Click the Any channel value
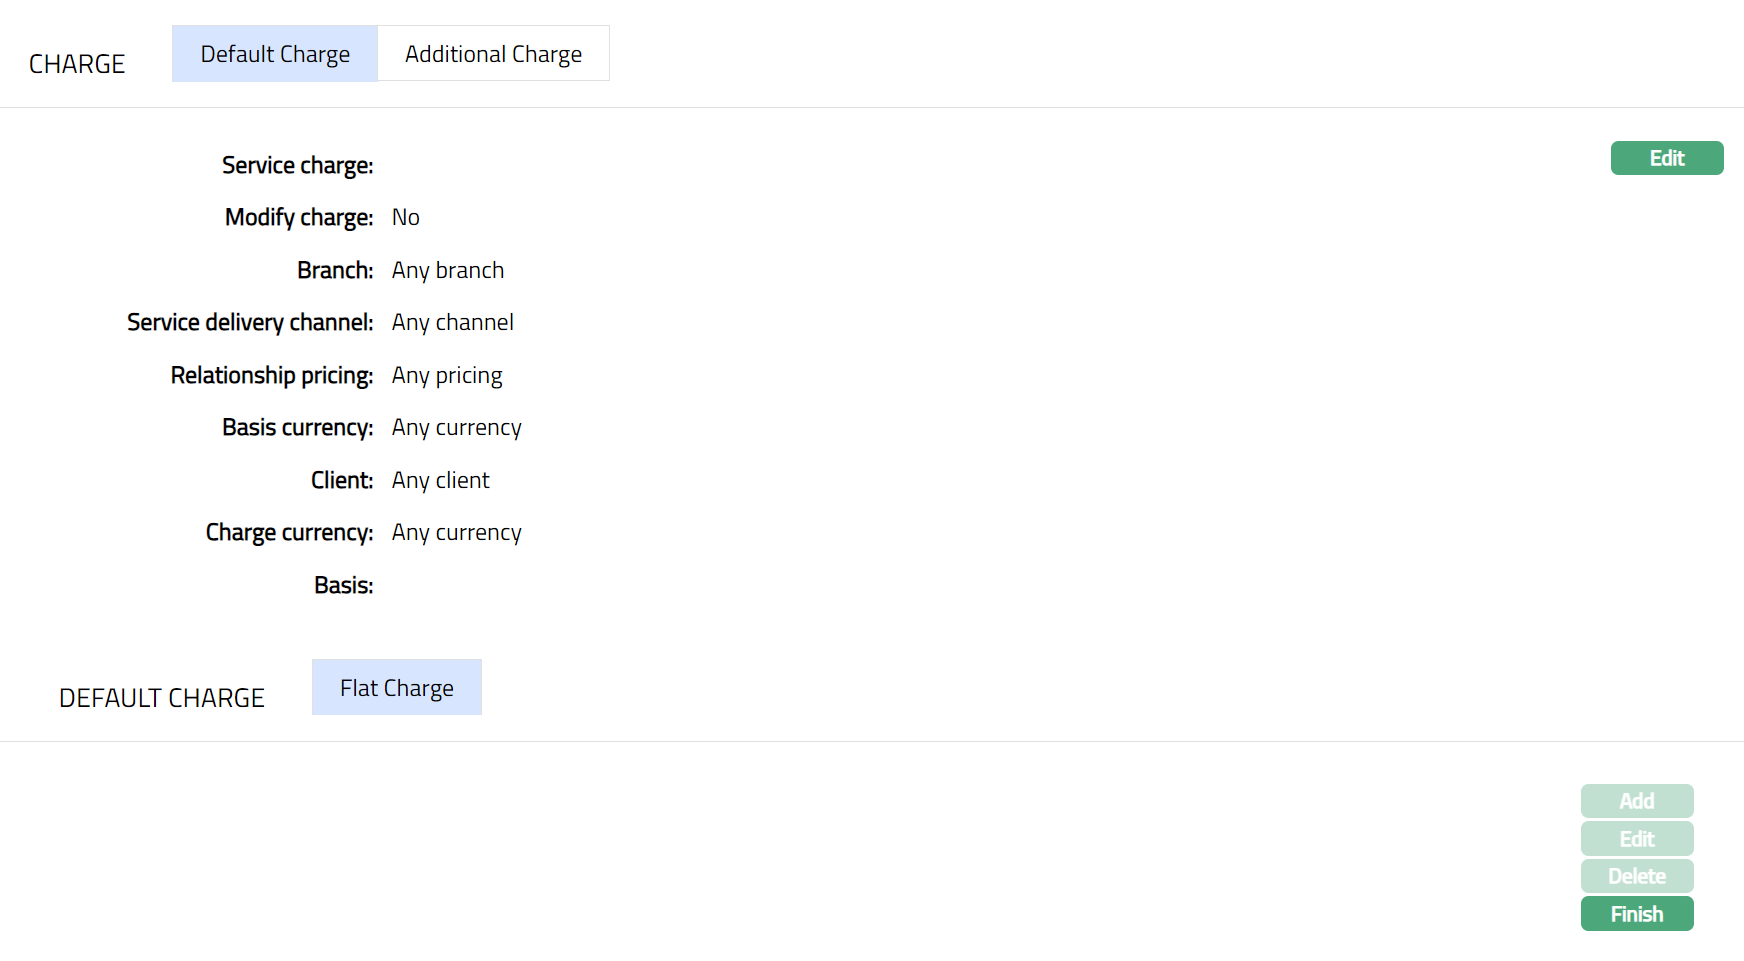This screenshot has height=961, width=1744. [x=452, y=323]
